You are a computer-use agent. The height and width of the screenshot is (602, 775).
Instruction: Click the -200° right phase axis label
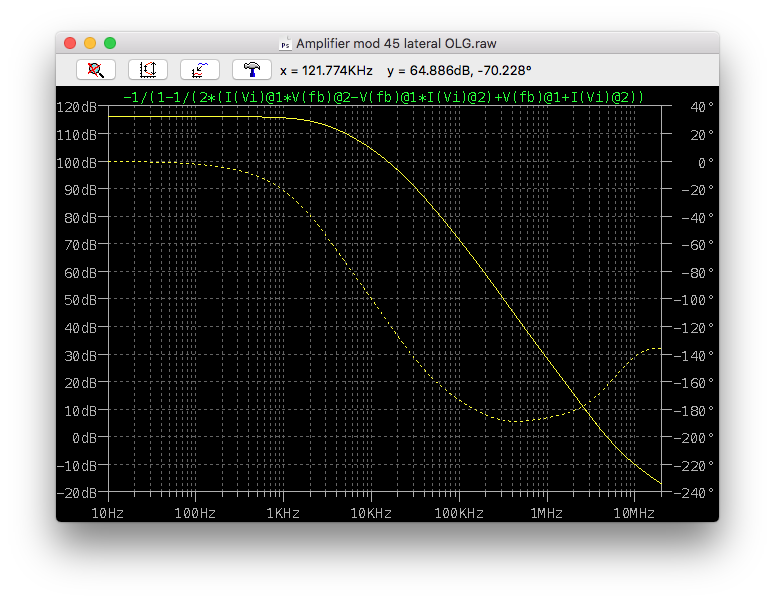[694, 438]
